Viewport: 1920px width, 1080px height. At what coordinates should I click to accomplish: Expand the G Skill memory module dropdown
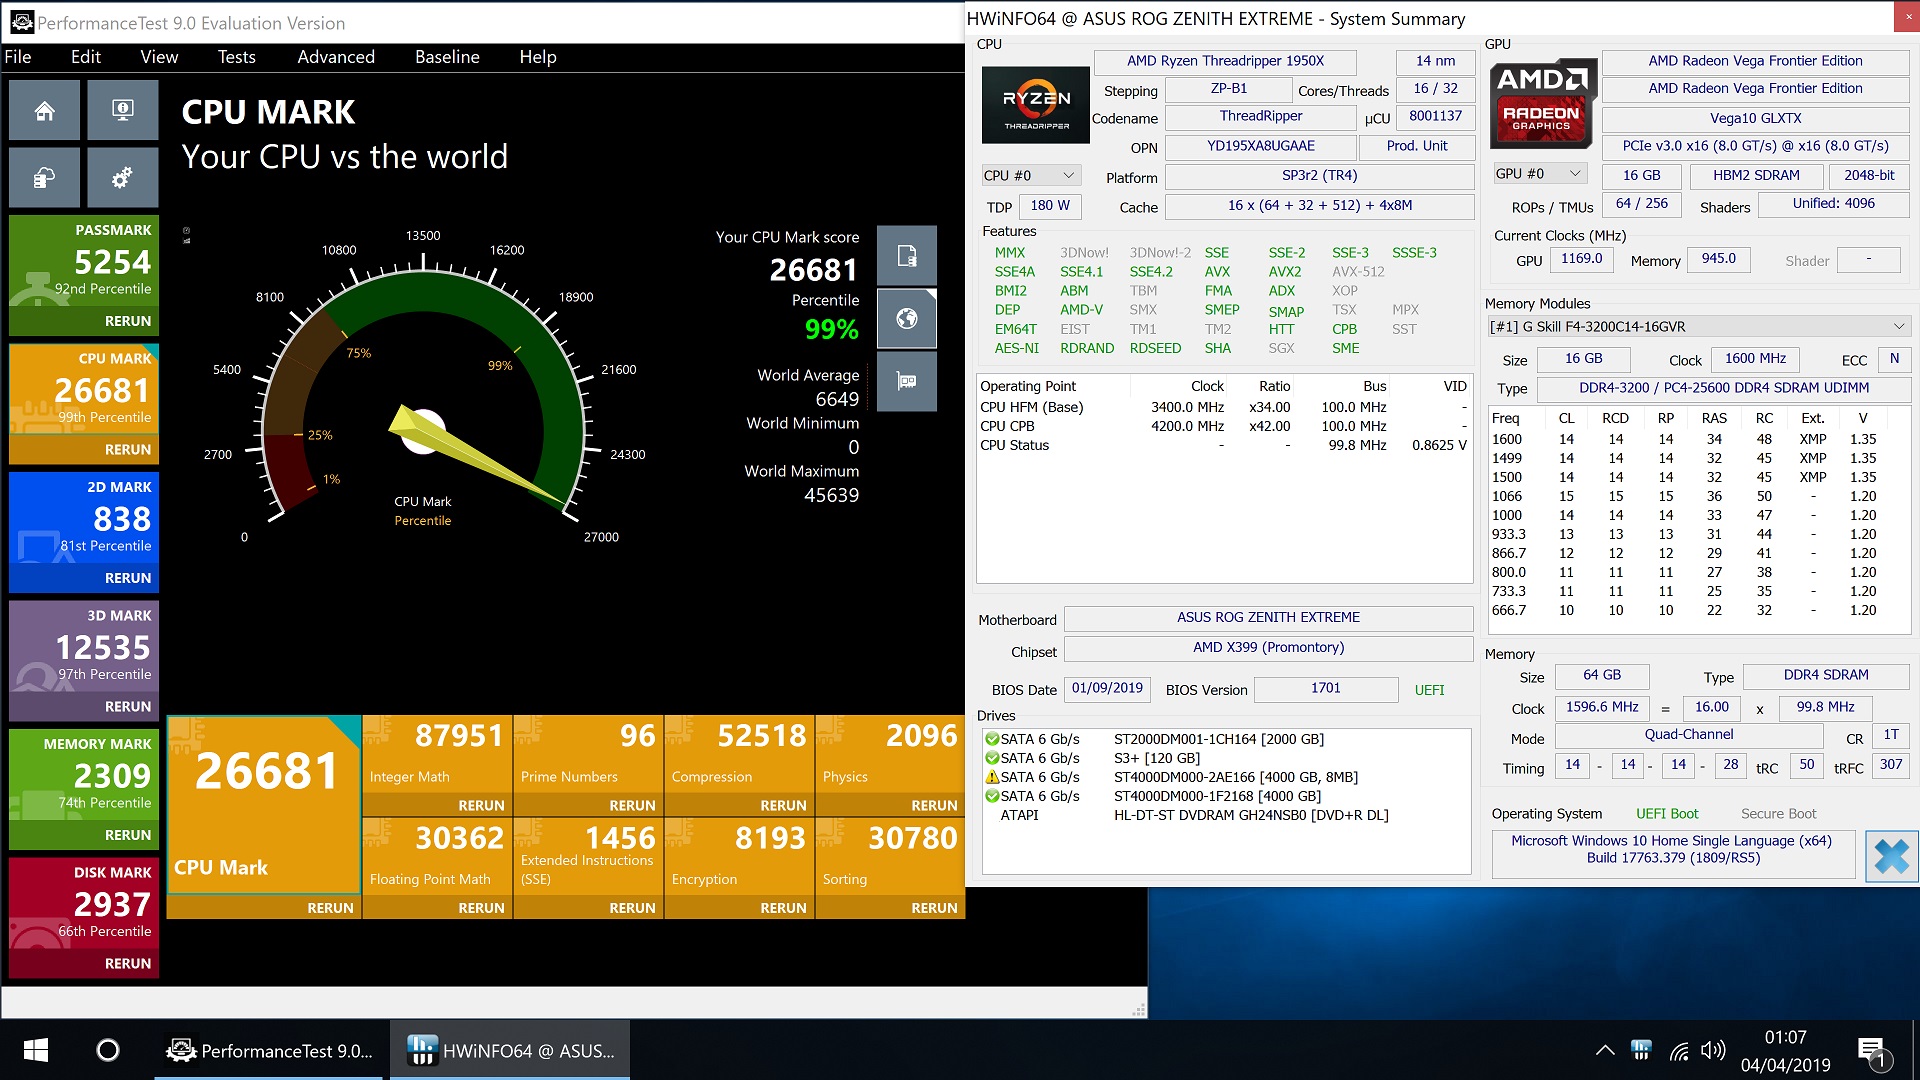pyautogui.click(x=1699, y=326)
